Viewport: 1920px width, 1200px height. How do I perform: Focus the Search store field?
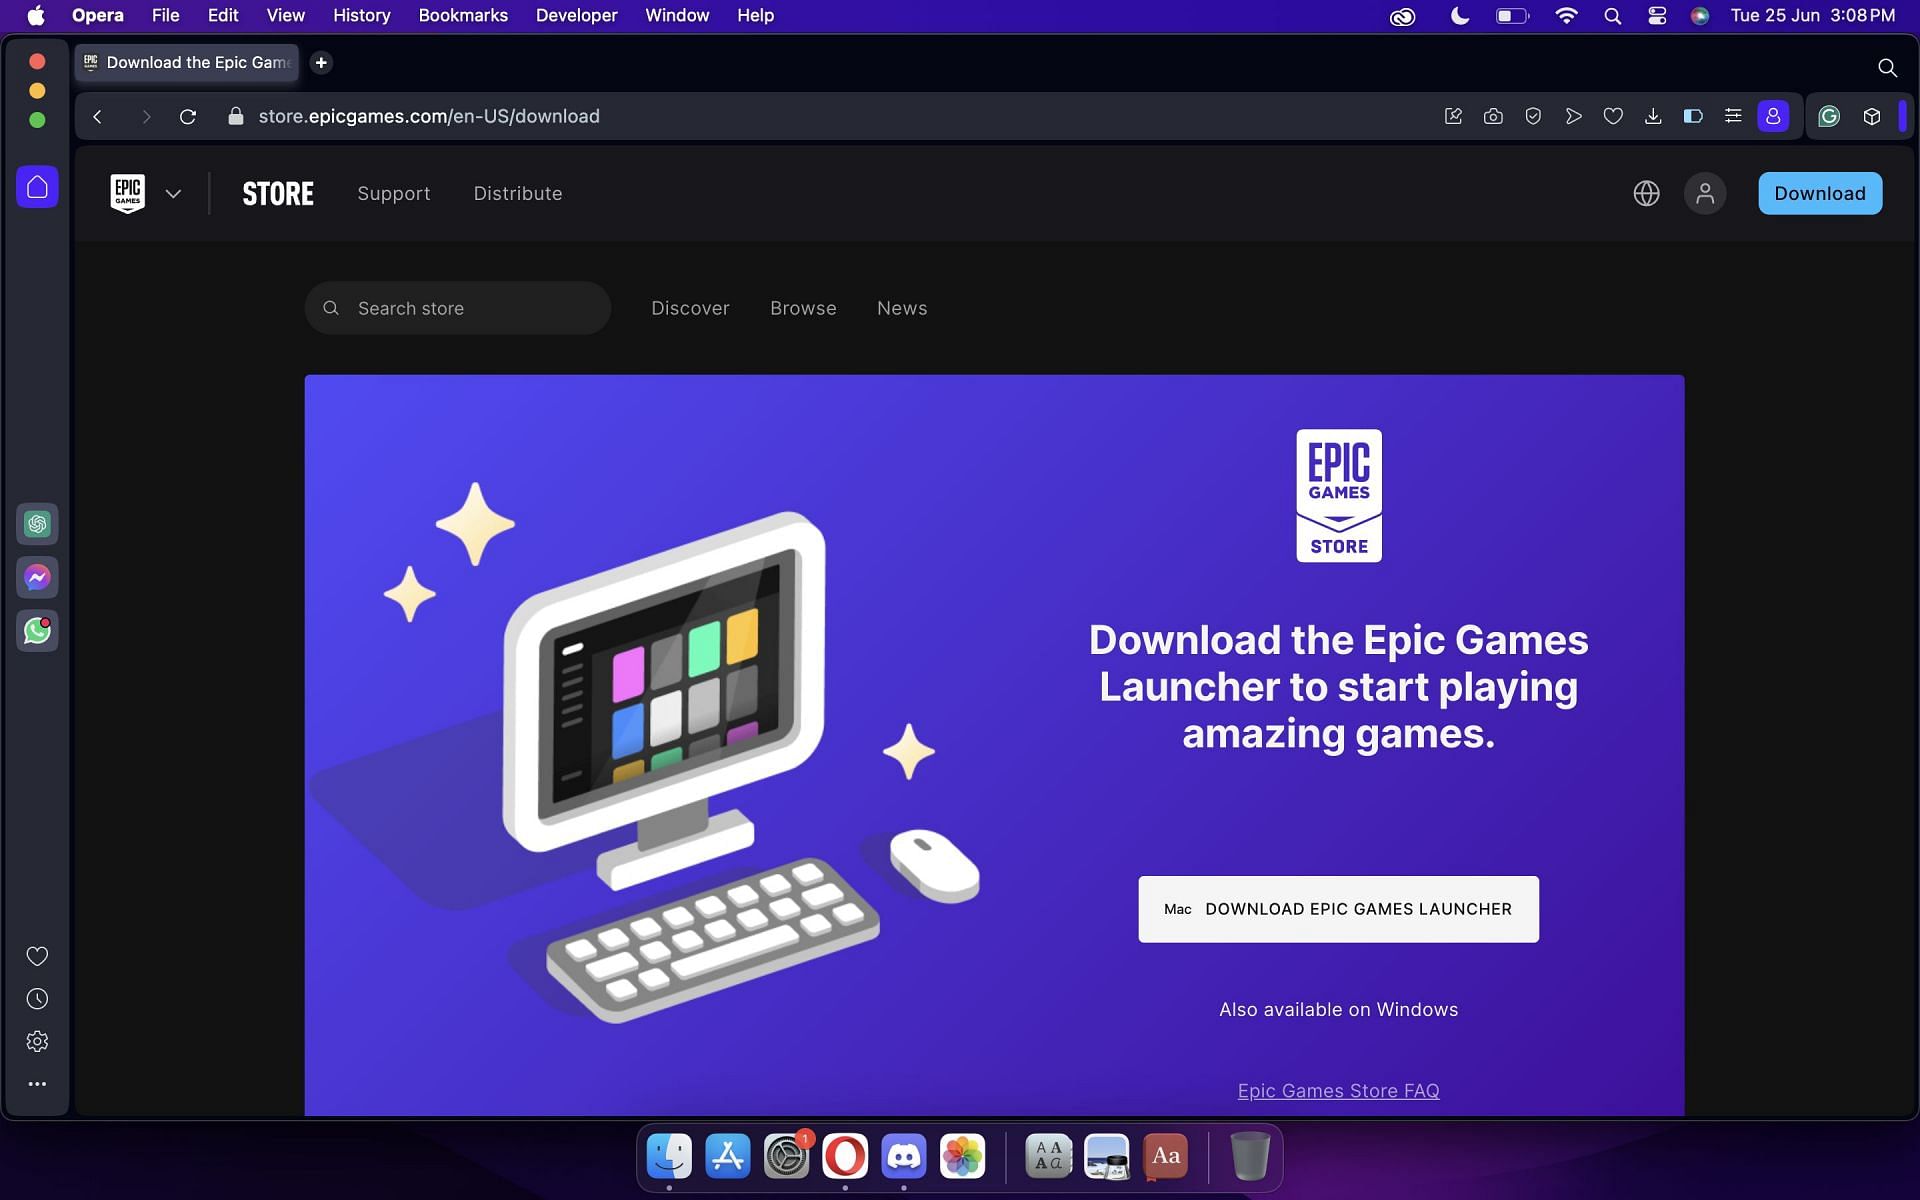pos(458,308)
